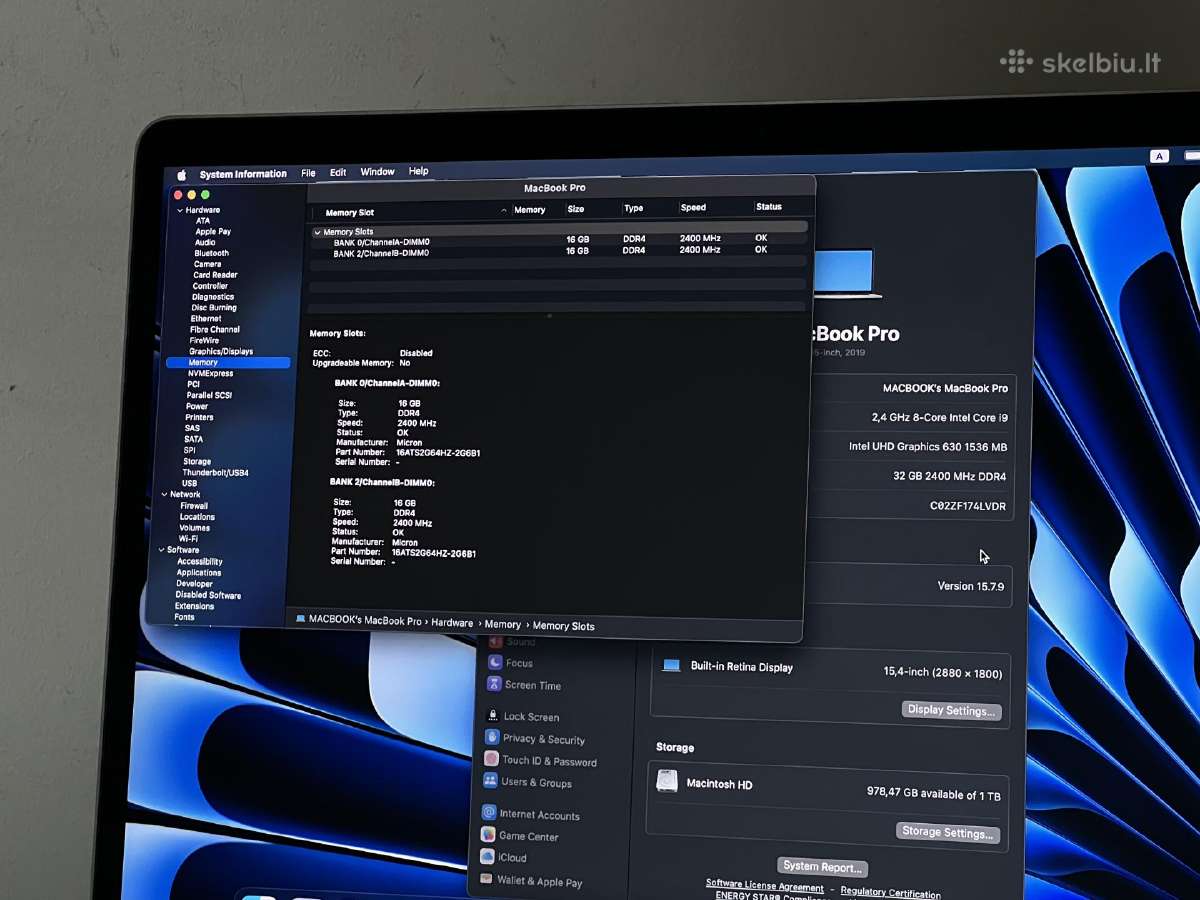This screenshot has height=900, width=1200.
Task: Open the Software License Agreement link
Action: (765, 885)
